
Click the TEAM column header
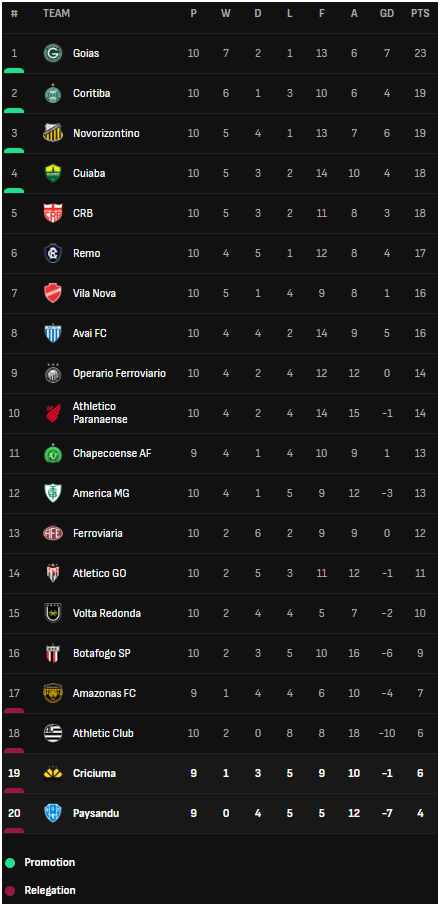click(x=57, y=13)
